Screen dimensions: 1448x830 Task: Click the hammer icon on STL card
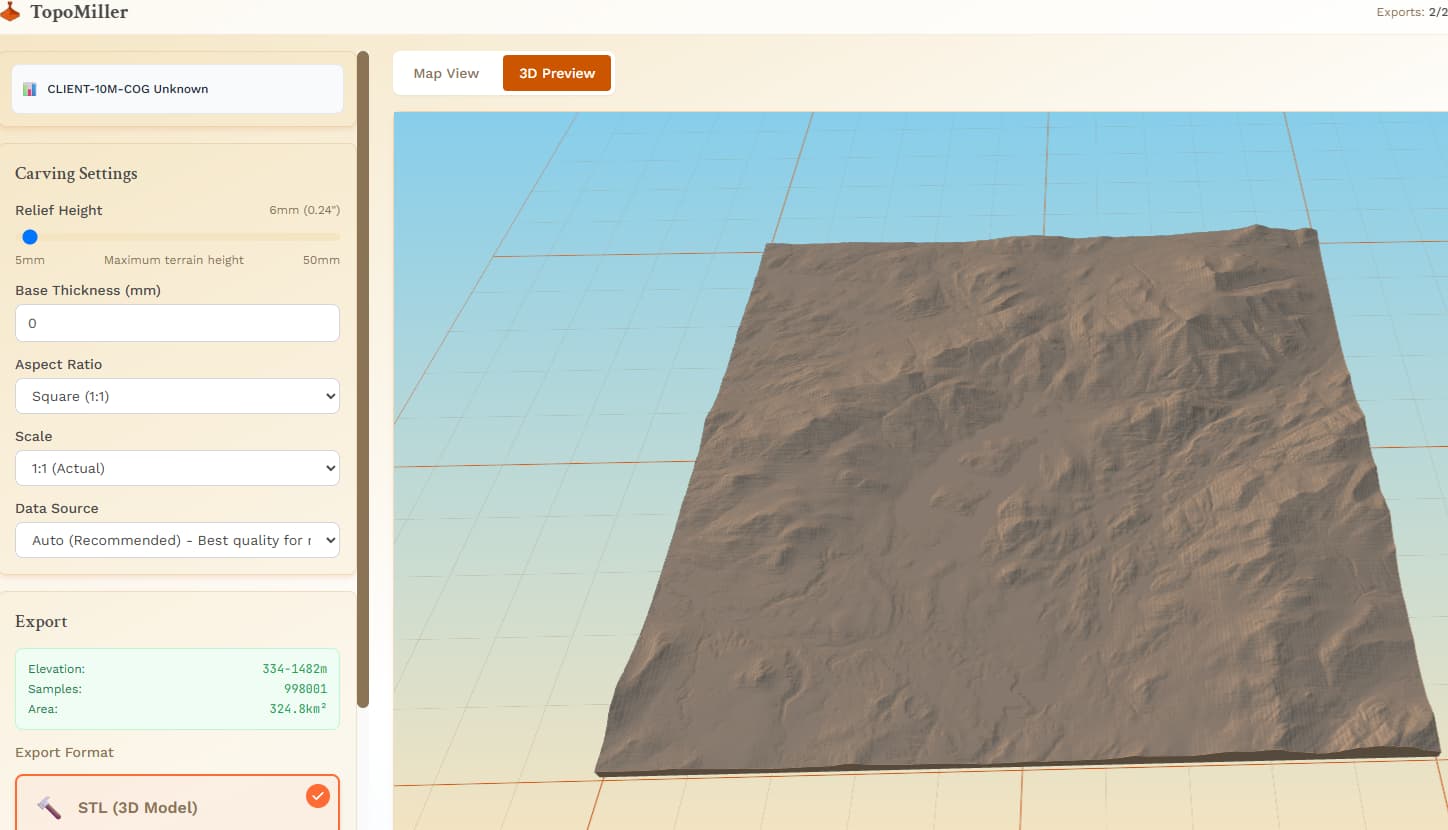[49, 807]
